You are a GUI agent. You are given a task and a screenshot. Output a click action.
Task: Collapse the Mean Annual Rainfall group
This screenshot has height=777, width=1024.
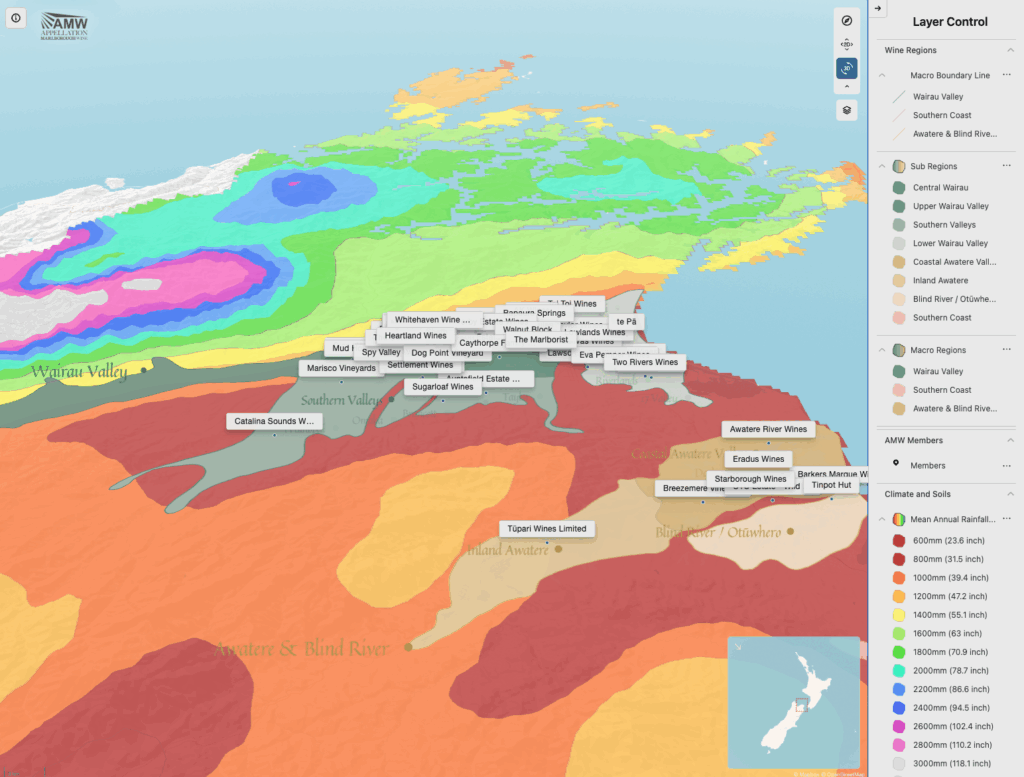(882, 520)
